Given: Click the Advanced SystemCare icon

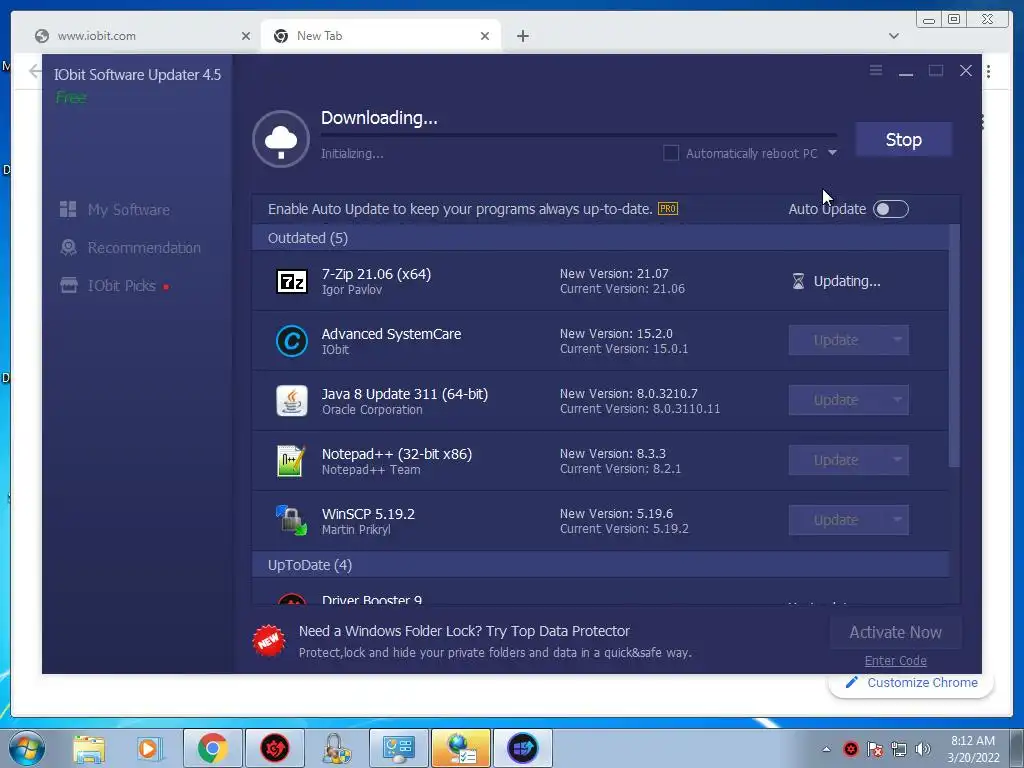Looking at the screenshot, I should point(291,342).
